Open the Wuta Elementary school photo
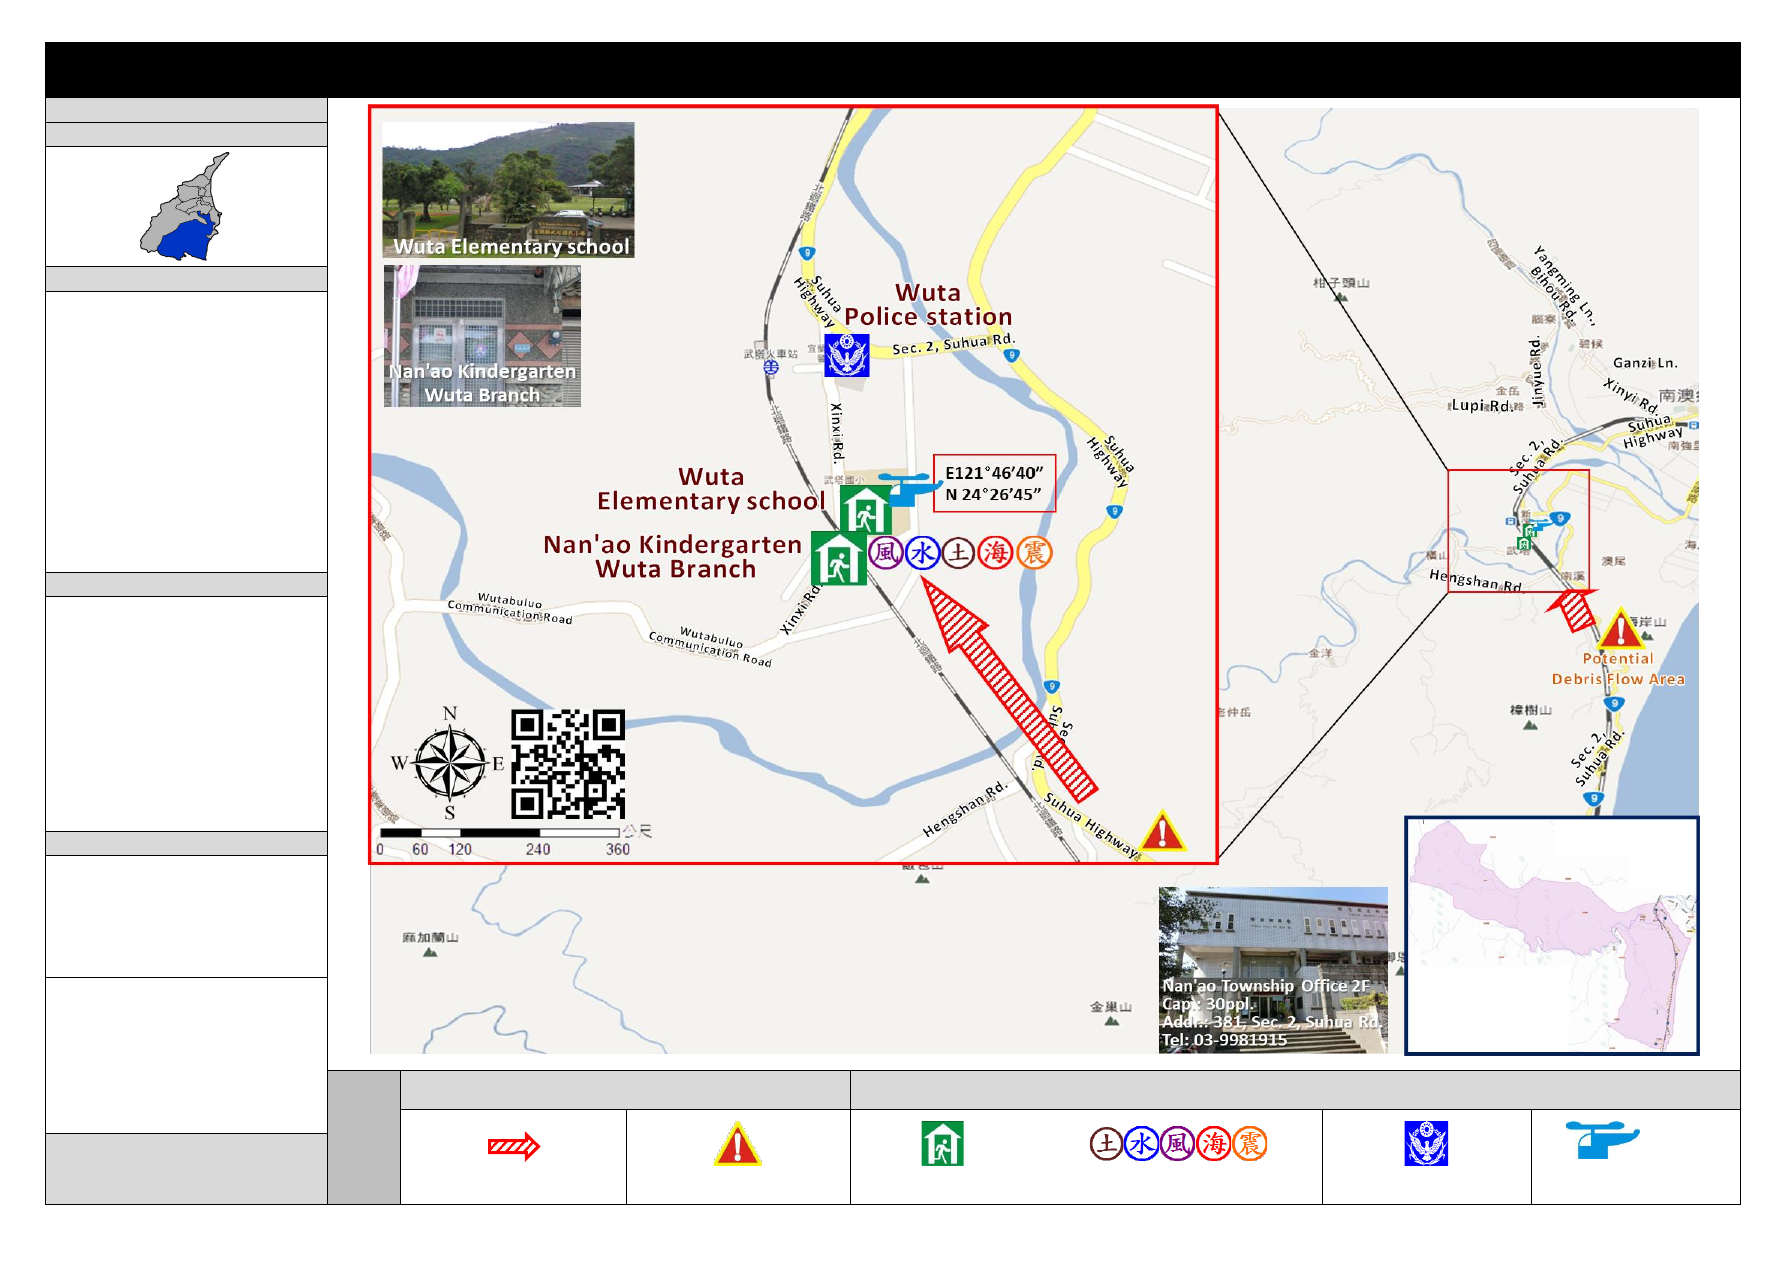Image resolution: width=1786 pixels, height=1263 pixels. tap(508, 190)
